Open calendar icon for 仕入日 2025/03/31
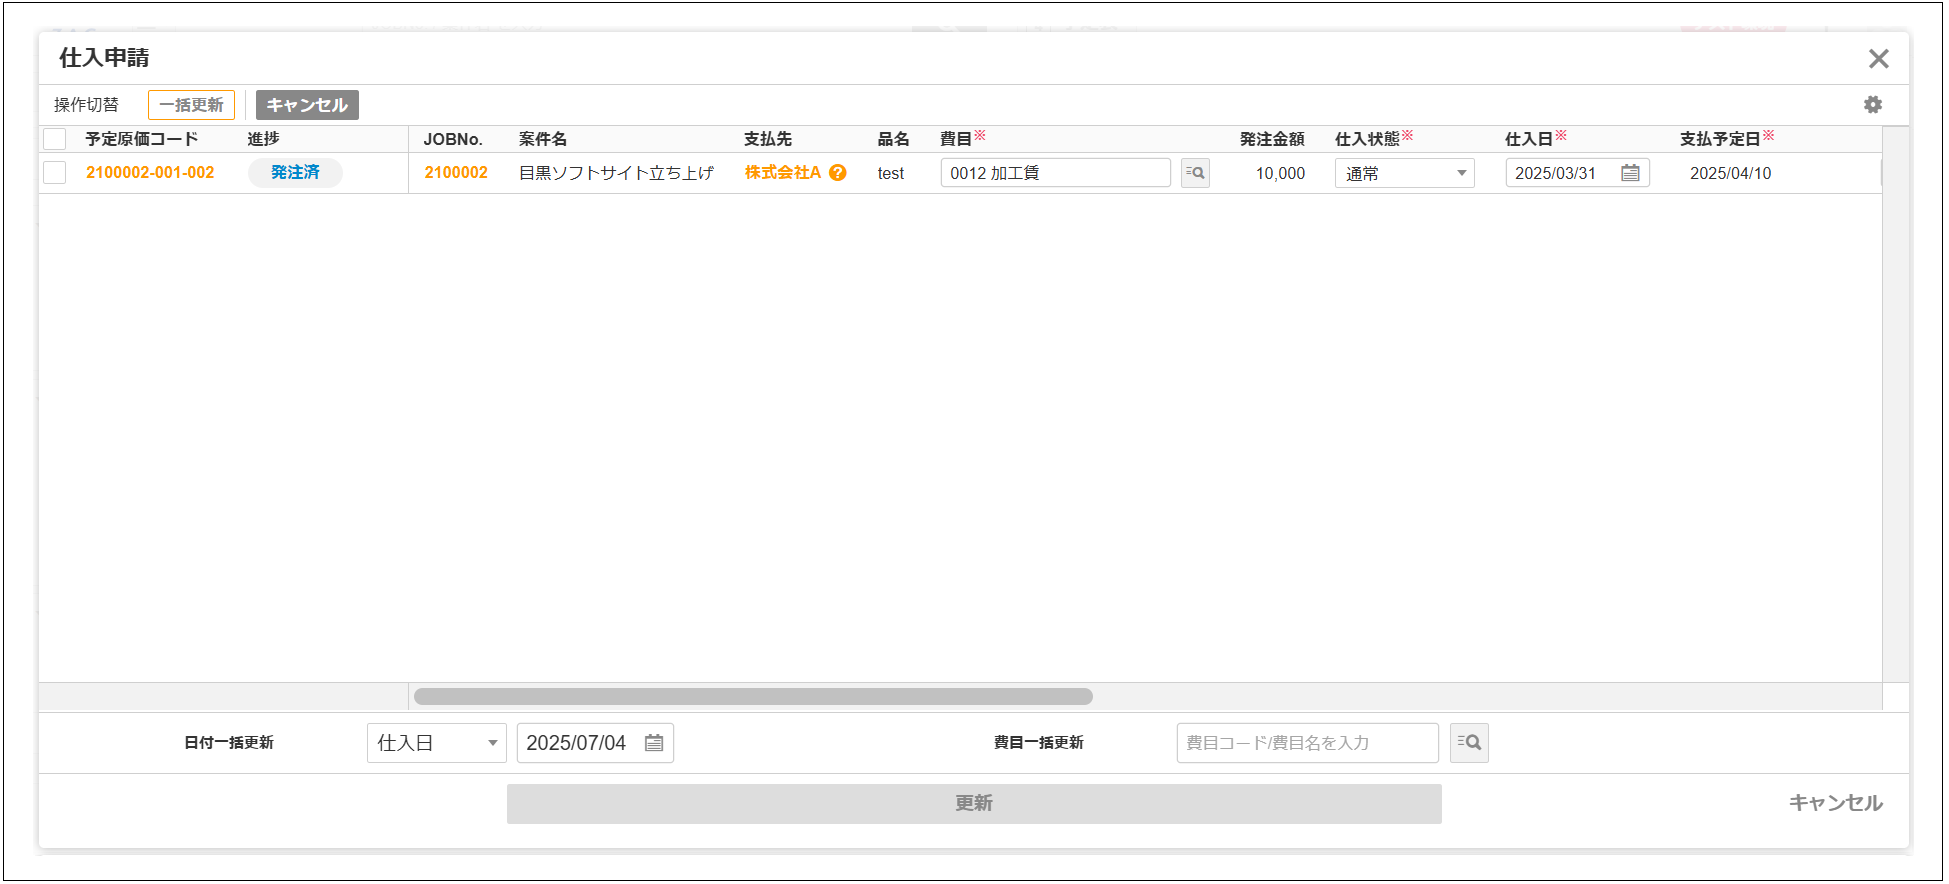Image resolution: width=1949 pixels, height=884 pixels. click(x=1630, y=173)
